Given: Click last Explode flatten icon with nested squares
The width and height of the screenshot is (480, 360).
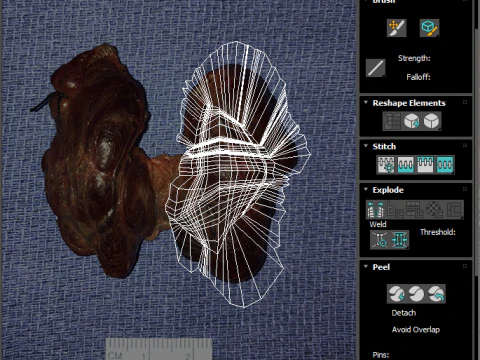Looking at the screenshot, I should pos(454,209).
